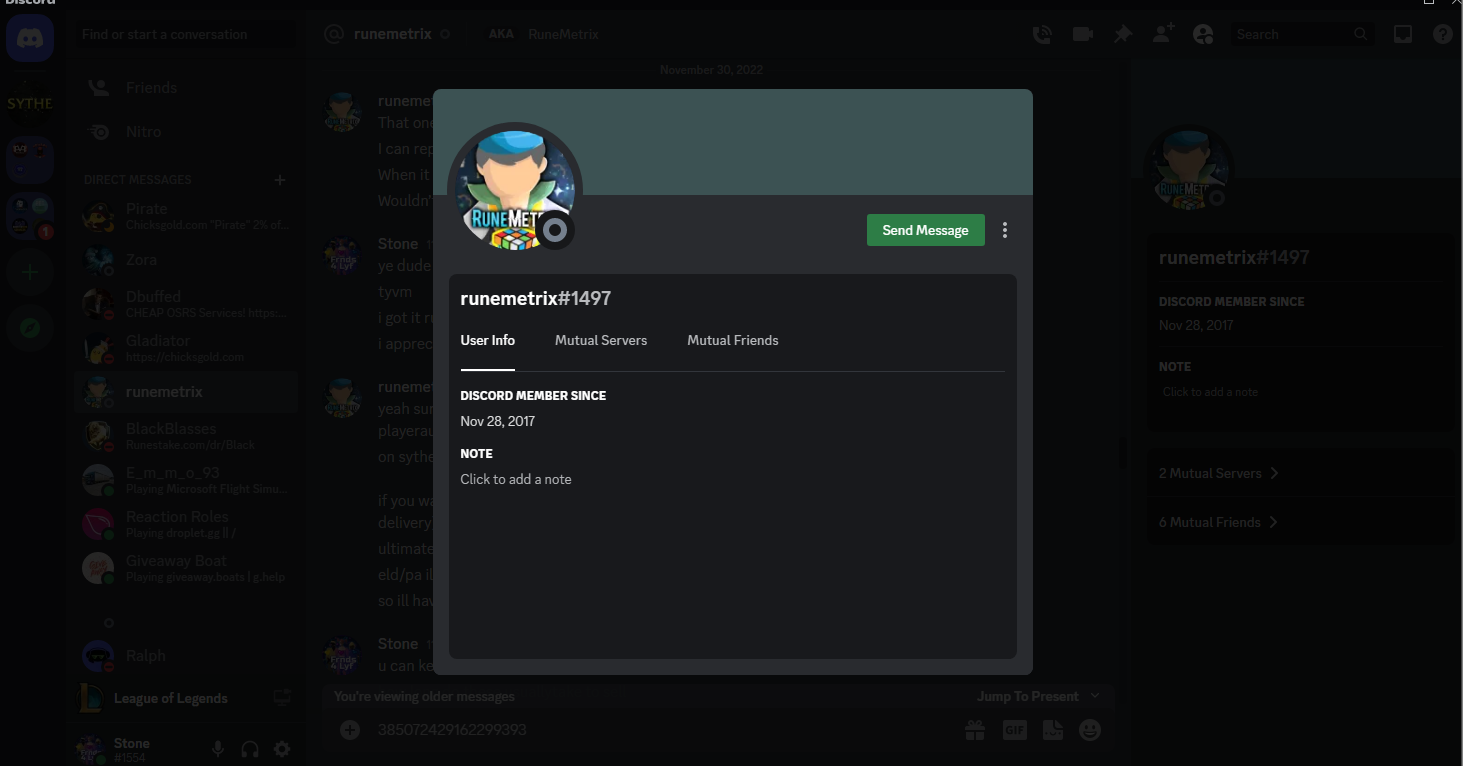The image size is (1463, 766).
Task: Open the GIF picker
Action: (1014, 730)
